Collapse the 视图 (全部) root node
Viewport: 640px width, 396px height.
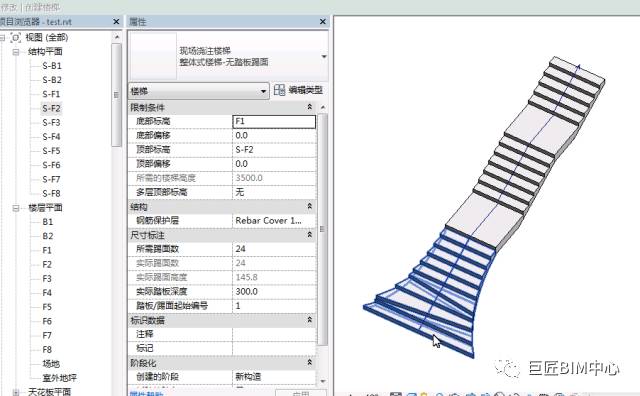click(2, 38)
